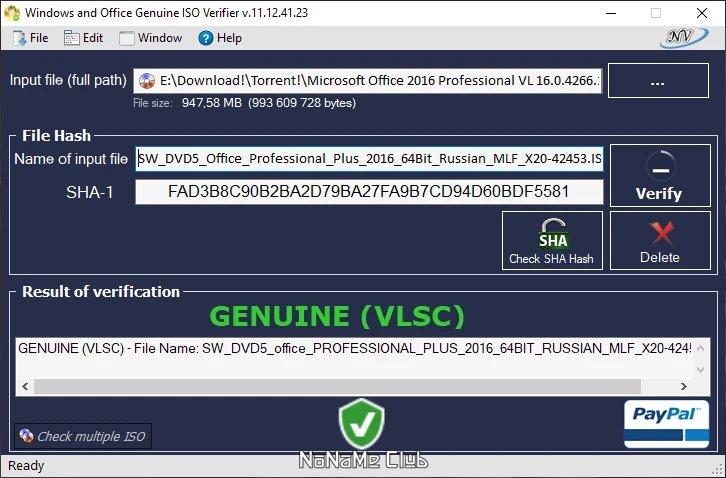Click the GENUINE (VLSC) result text line
Viewport: 726px width, 478px height.
point(355,348)
